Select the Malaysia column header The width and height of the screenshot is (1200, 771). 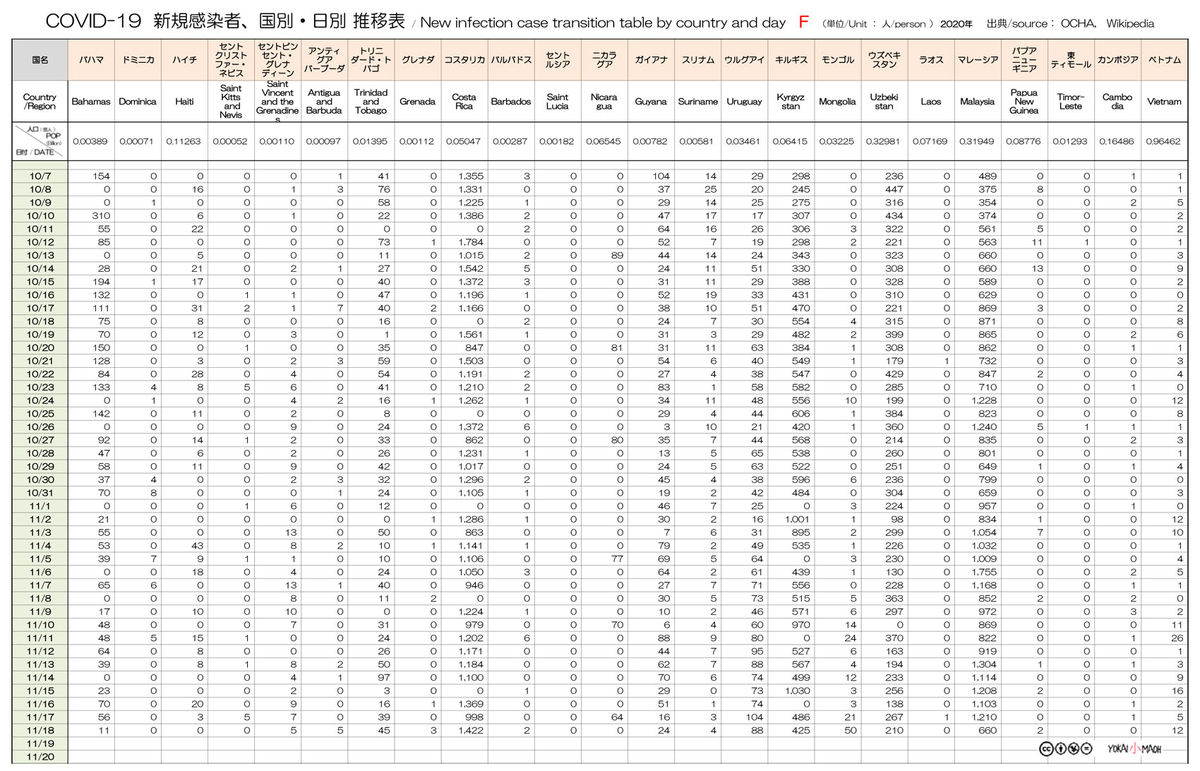(977, 101)
